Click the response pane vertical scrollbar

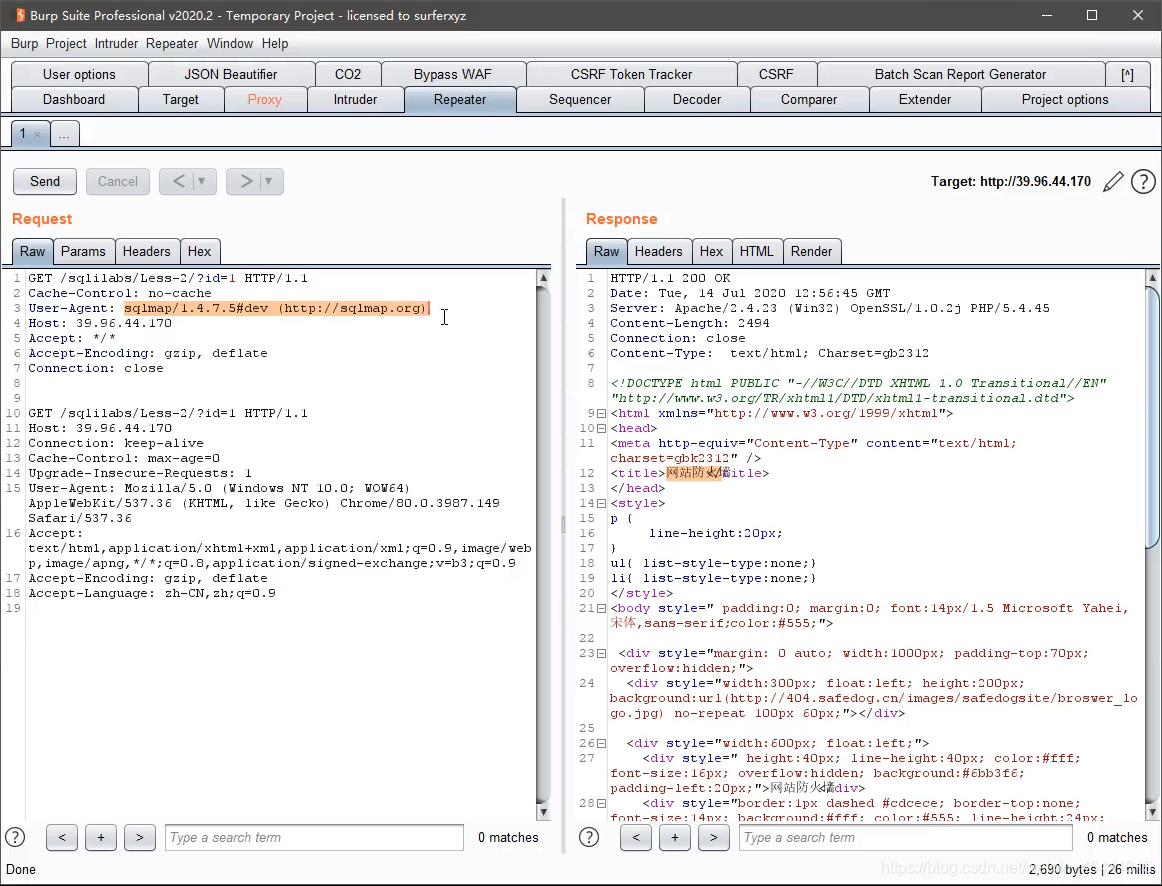click(x=1152, y=544)
